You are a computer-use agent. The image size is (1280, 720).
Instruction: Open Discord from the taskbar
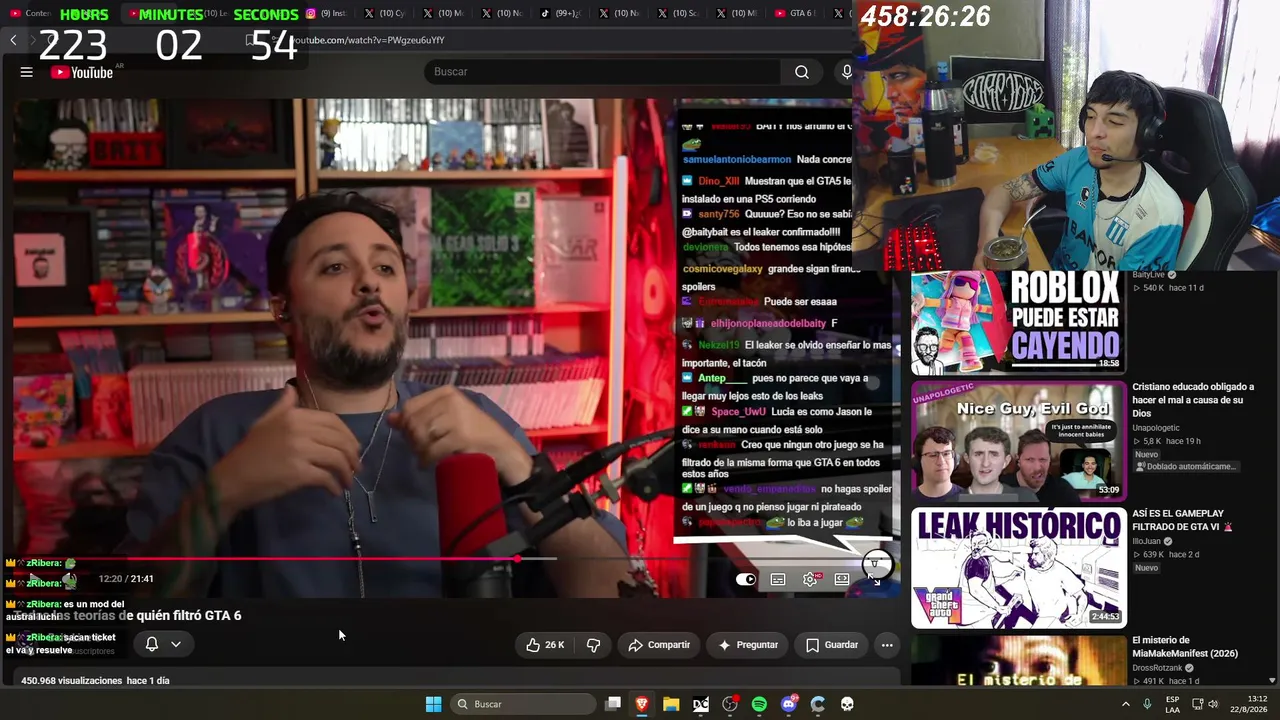789,704
